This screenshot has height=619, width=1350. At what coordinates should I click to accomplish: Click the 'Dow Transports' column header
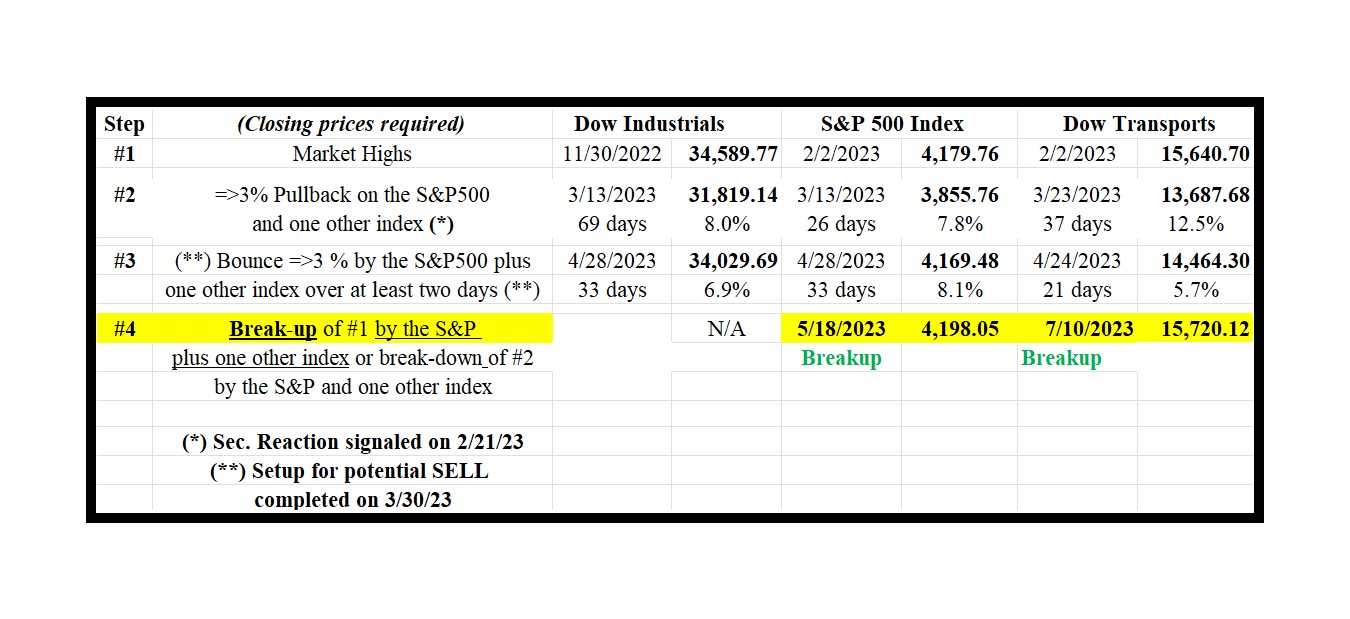[1139, 125]
